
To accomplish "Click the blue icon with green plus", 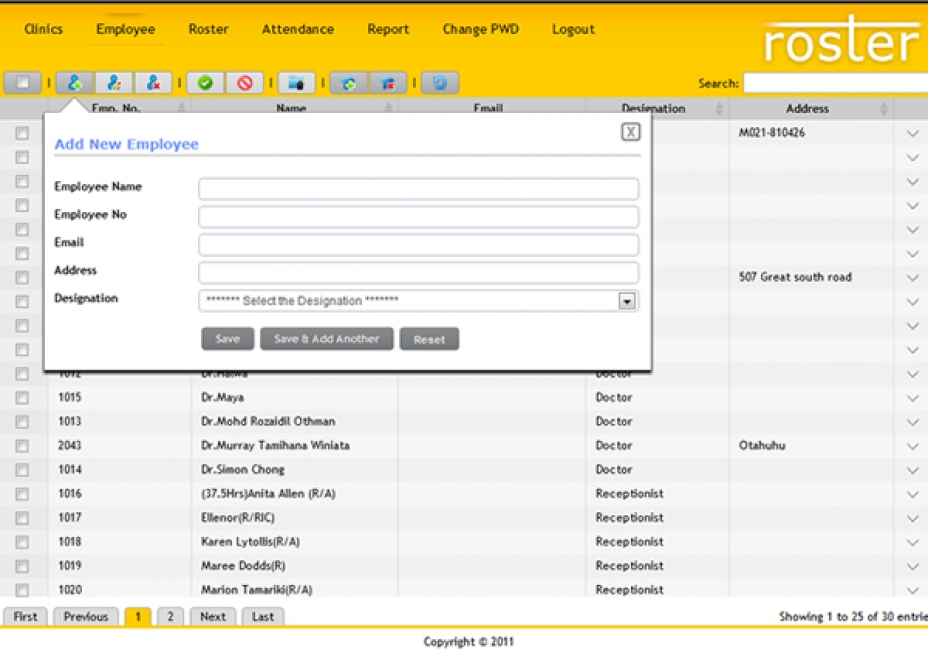I will [x=349, y=83].
